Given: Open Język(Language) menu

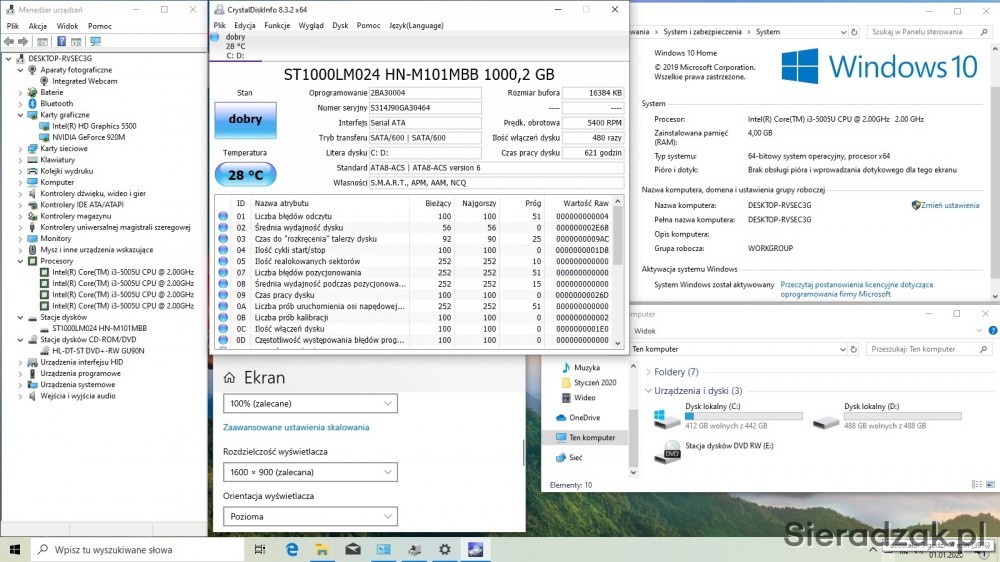Looking at the screenshot, I should (x=416, y=26).
